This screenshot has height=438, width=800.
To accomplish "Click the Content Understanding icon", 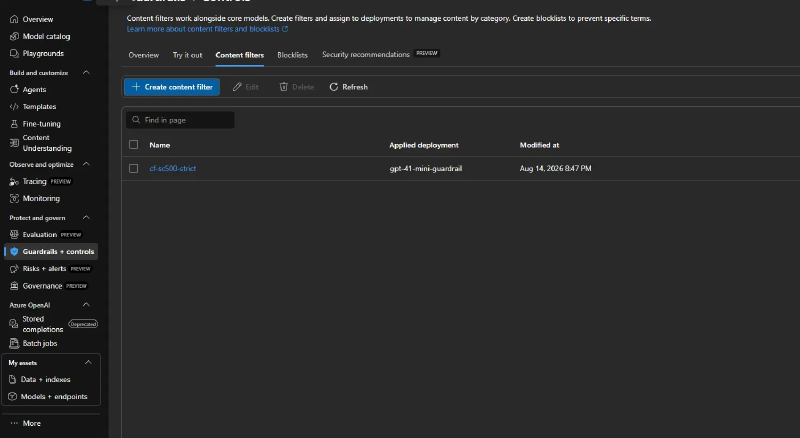I will [x=14, y=143].
